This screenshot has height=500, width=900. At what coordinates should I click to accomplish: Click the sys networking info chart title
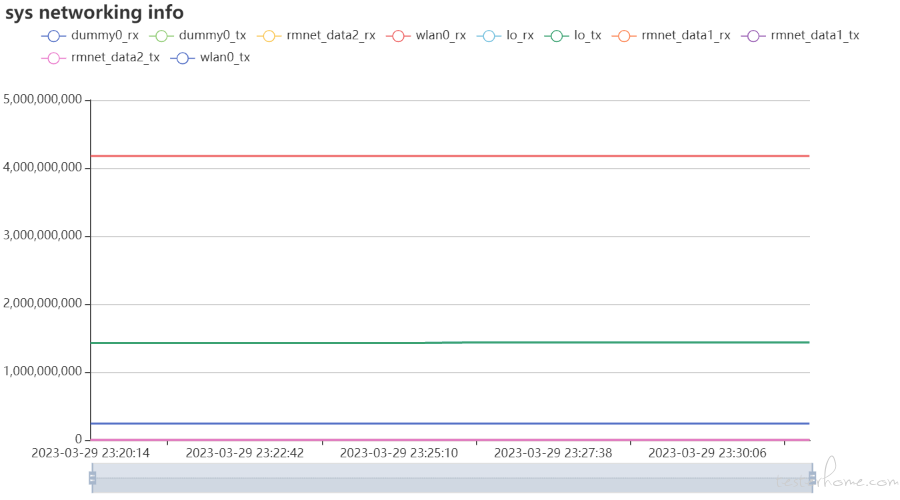[95, 12]
